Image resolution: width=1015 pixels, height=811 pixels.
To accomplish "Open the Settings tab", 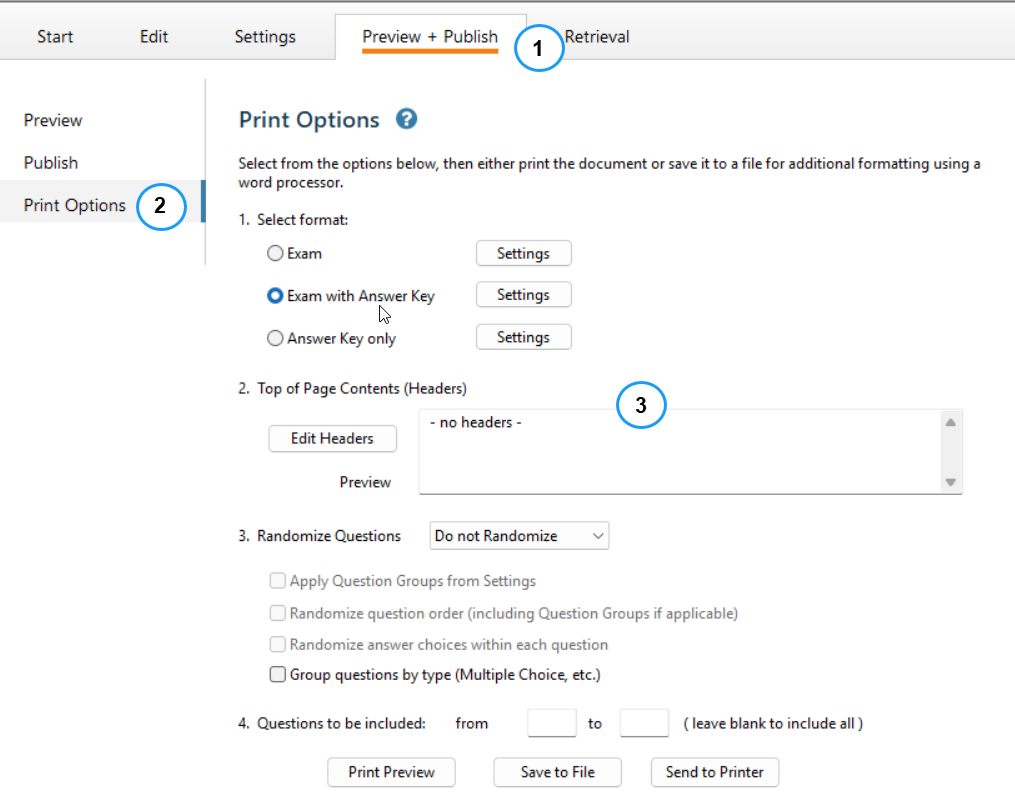I will click(x=264, y=36).
